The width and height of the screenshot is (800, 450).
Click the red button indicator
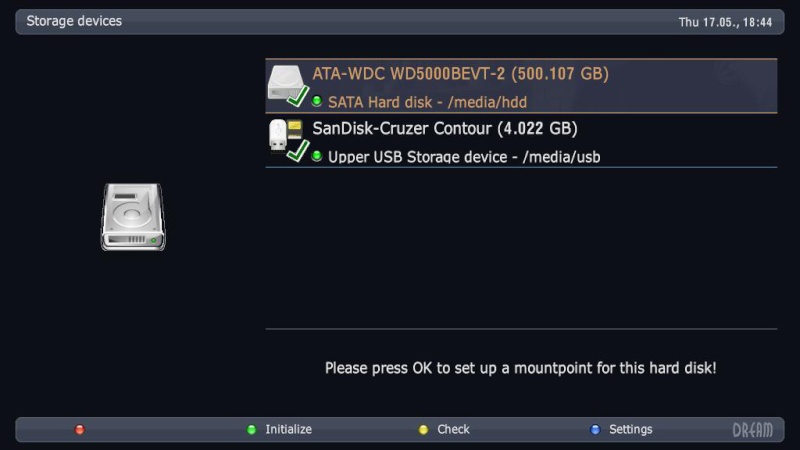click(80, 430)
